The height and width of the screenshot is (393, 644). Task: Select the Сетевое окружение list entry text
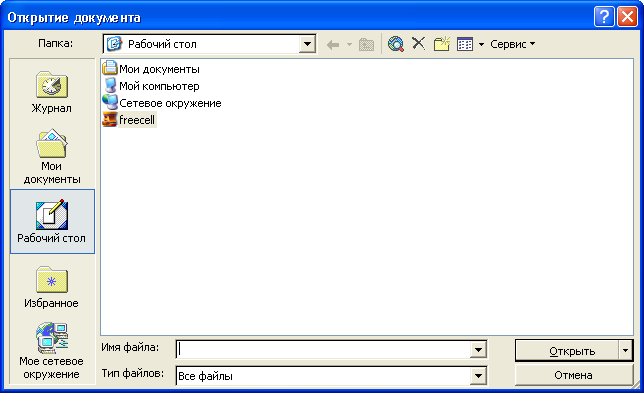pyautogui.click(x=170, y=103)
